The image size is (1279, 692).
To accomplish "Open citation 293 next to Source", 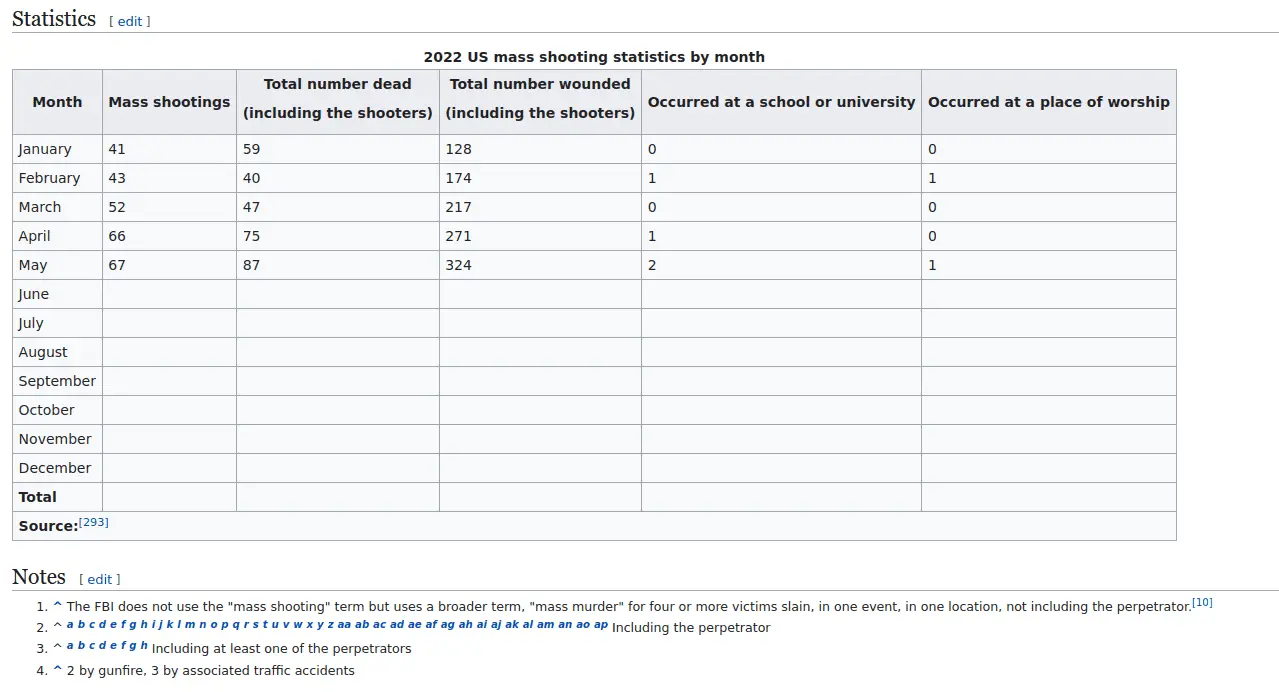I will pyautogui.click(x=94, y=522).
